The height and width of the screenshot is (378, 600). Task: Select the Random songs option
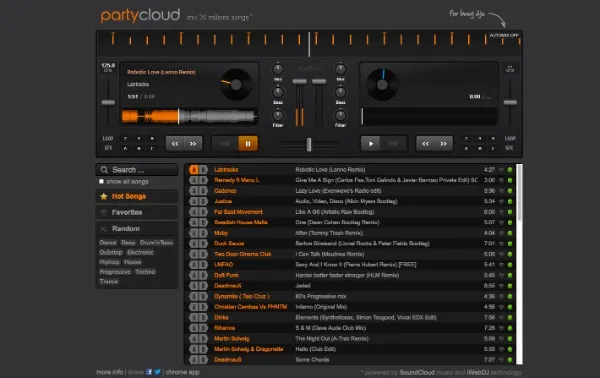pos(137,228)
